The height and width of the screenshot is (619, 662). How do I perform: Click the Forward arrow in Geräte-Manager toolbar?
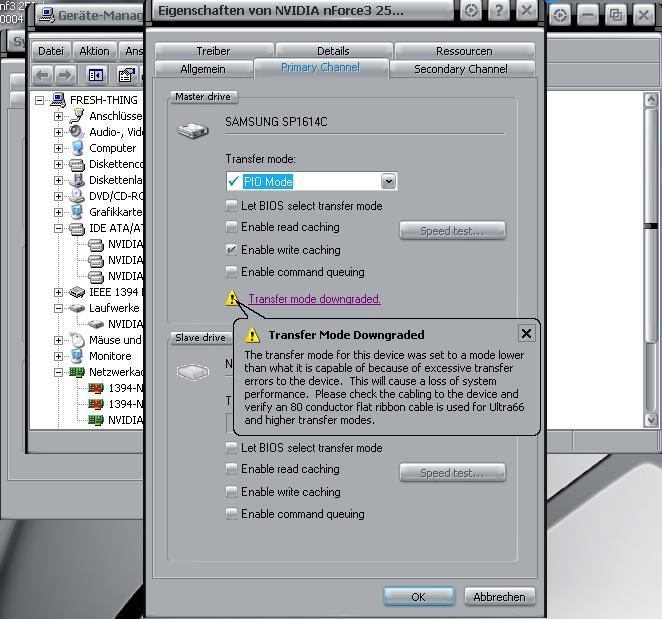[65, 76]
